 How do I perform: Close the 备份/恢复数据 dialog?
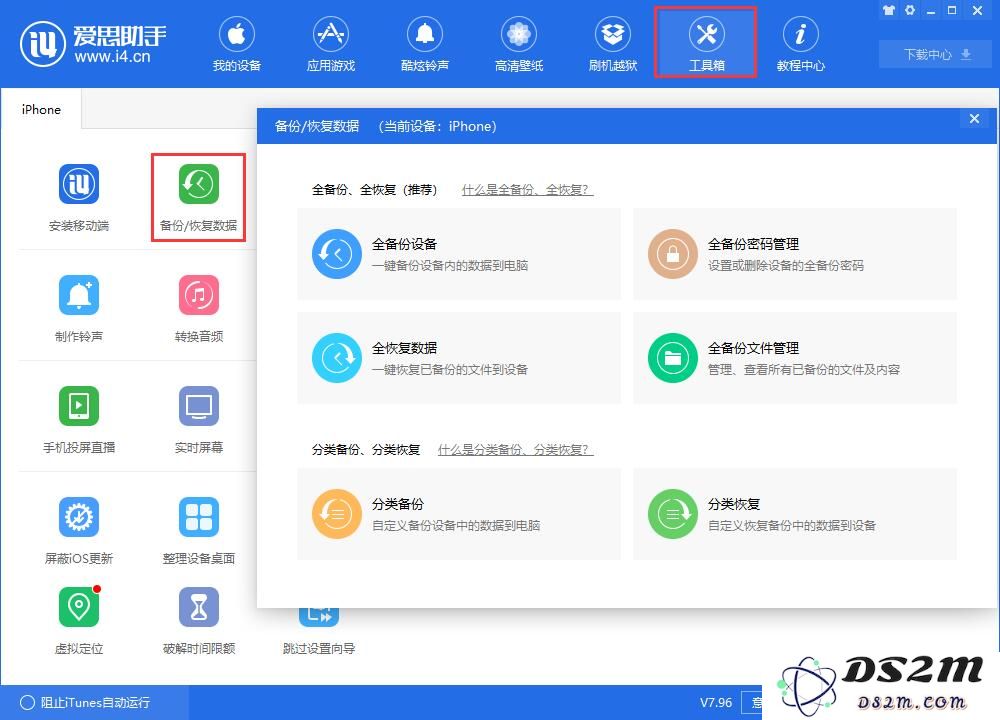[x=974, y=119]
